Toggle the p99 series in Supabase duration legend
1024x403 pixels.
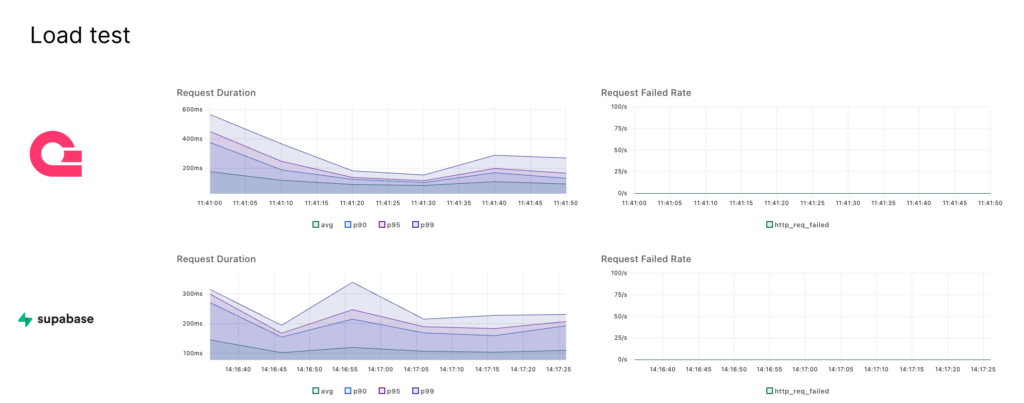424,391
